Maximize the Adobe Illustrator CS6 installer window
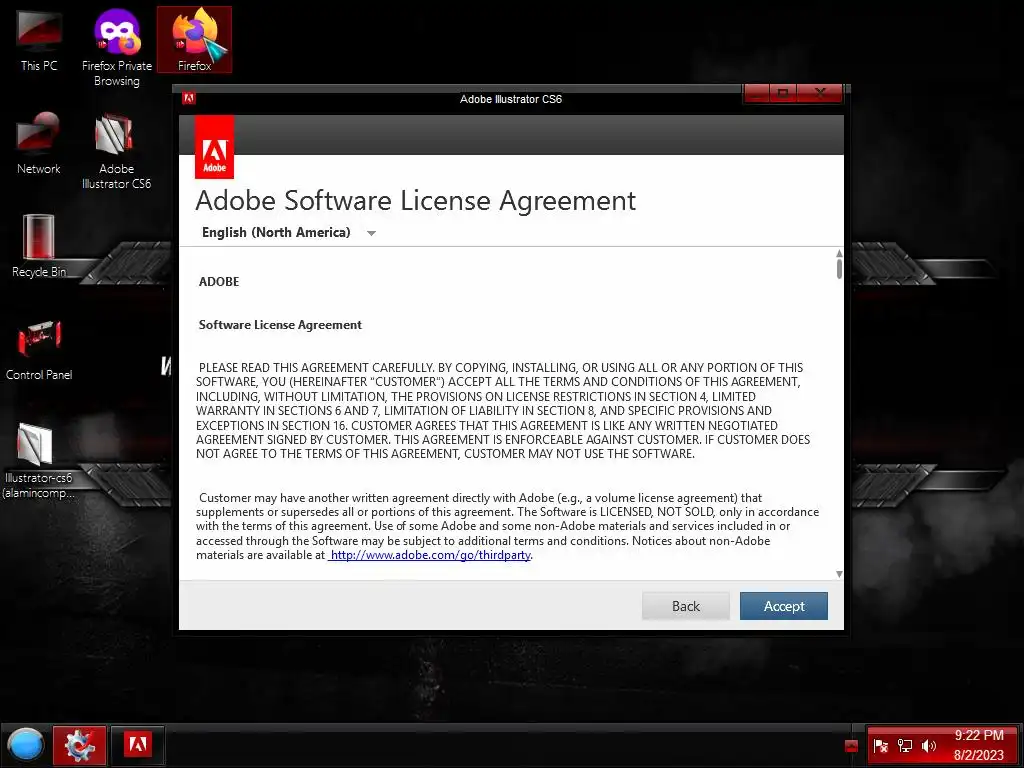 [784, 93]
